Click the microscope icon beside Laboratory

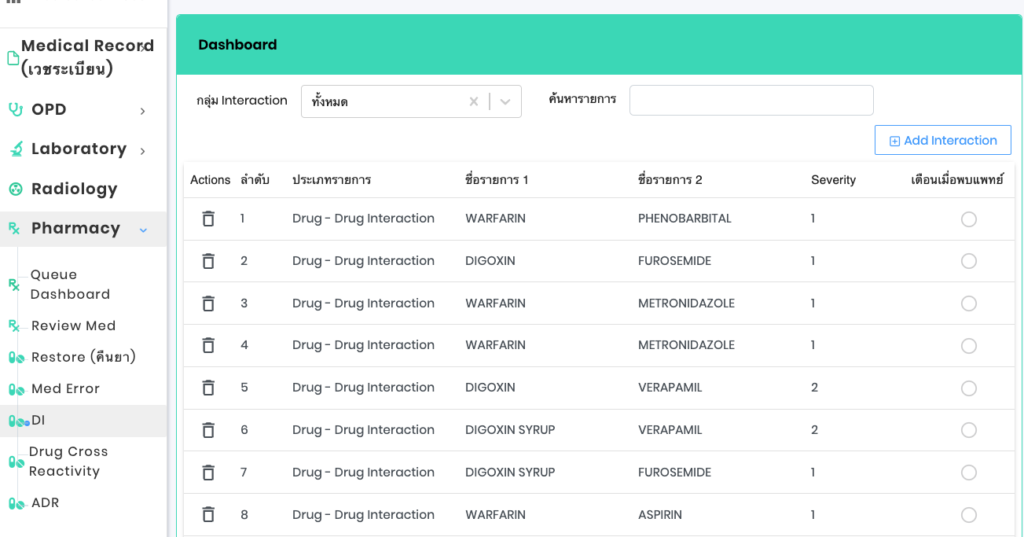tap(15, 150)
